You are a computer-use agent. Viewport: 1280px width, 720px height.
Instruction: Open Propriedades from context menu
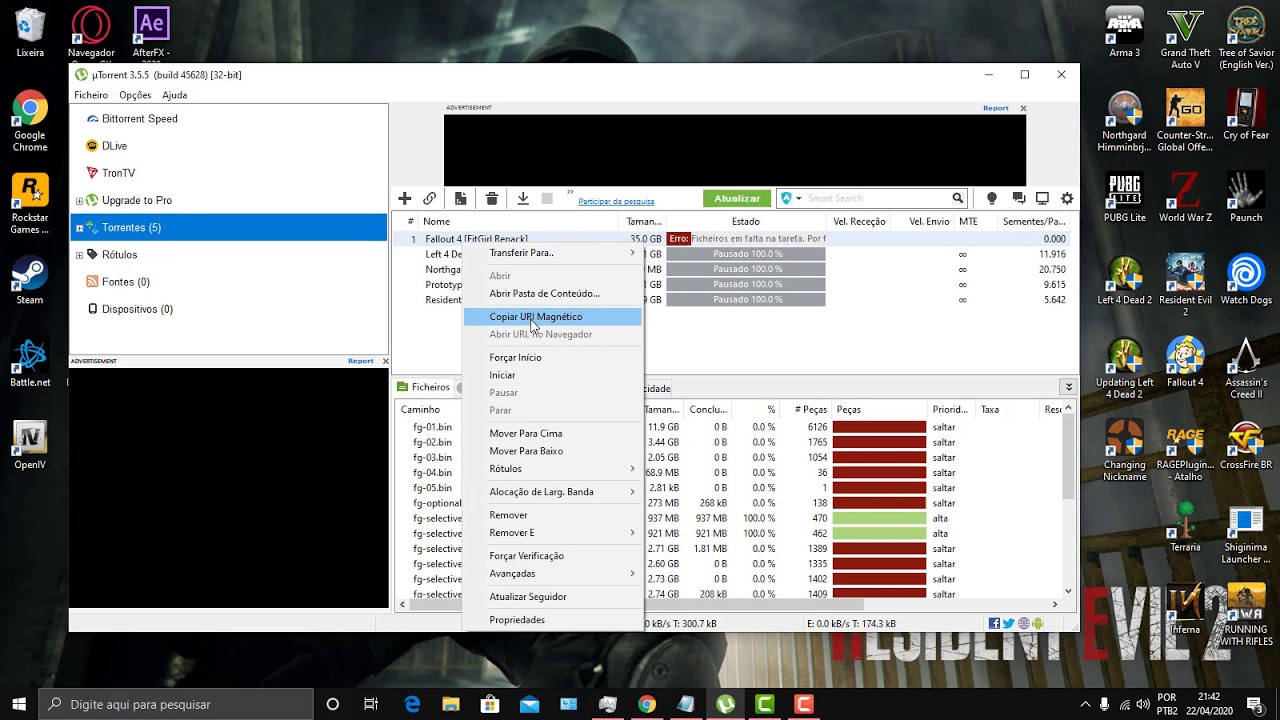pyautogui.click(x=552, y=620)
